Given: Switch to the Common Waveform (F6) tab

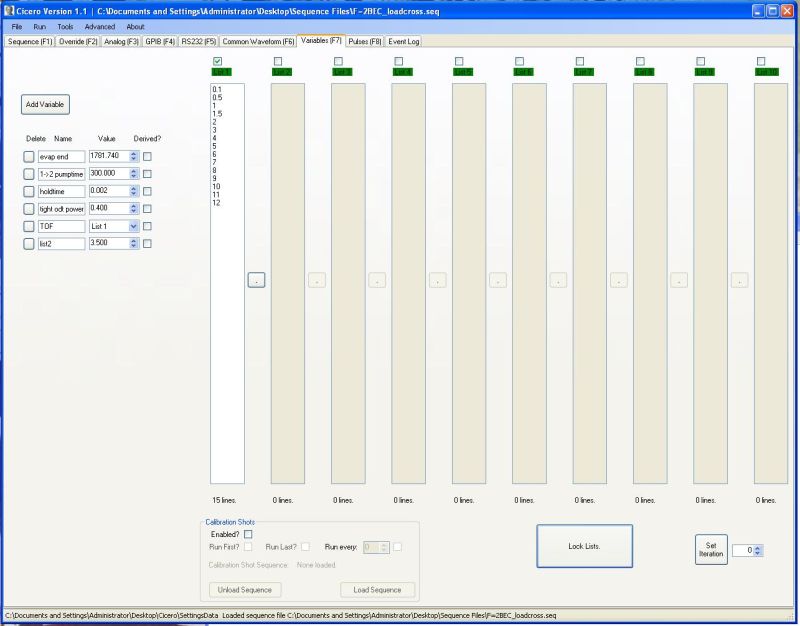Looking at the screenshot, I should tap(258, 41).
